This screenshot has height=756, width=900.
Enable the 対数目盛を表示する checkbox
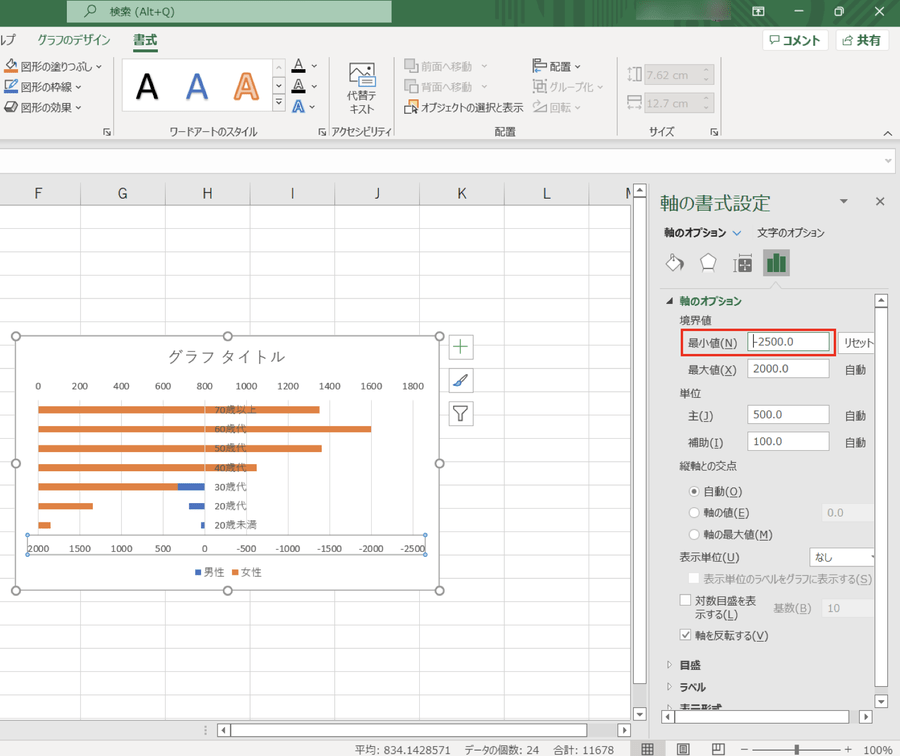[685, 601]
